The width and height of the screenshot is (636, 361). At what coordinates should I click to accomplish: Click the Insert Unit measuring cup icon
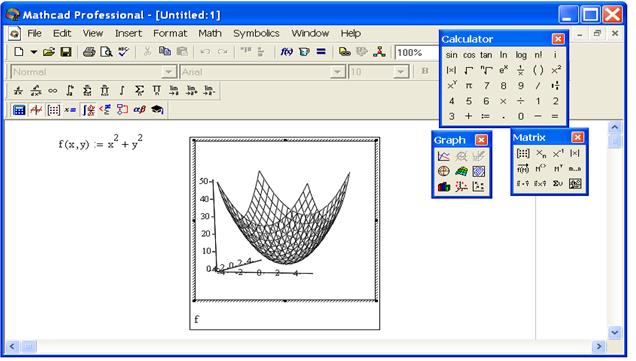pyautogui.click(x=304, y=52)
